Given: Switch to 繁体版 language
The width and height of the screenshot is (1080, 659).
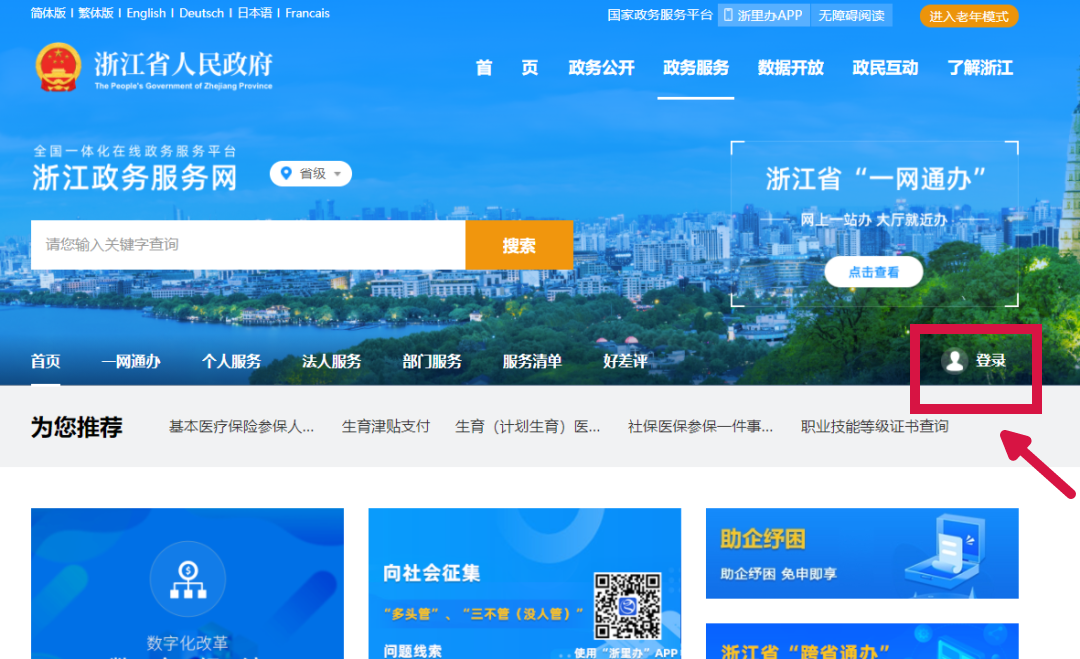Looking at the screenshot, I should [x=96, y=13].
